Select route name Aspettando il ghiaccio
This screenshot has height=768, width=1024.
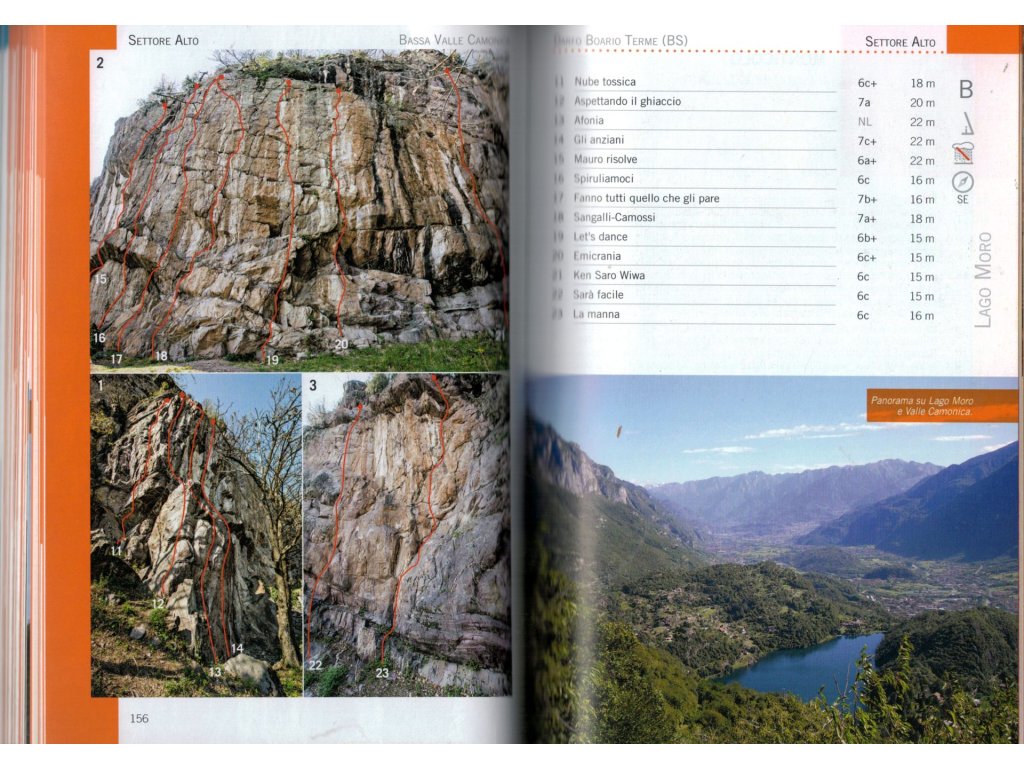tap(627, 101)
